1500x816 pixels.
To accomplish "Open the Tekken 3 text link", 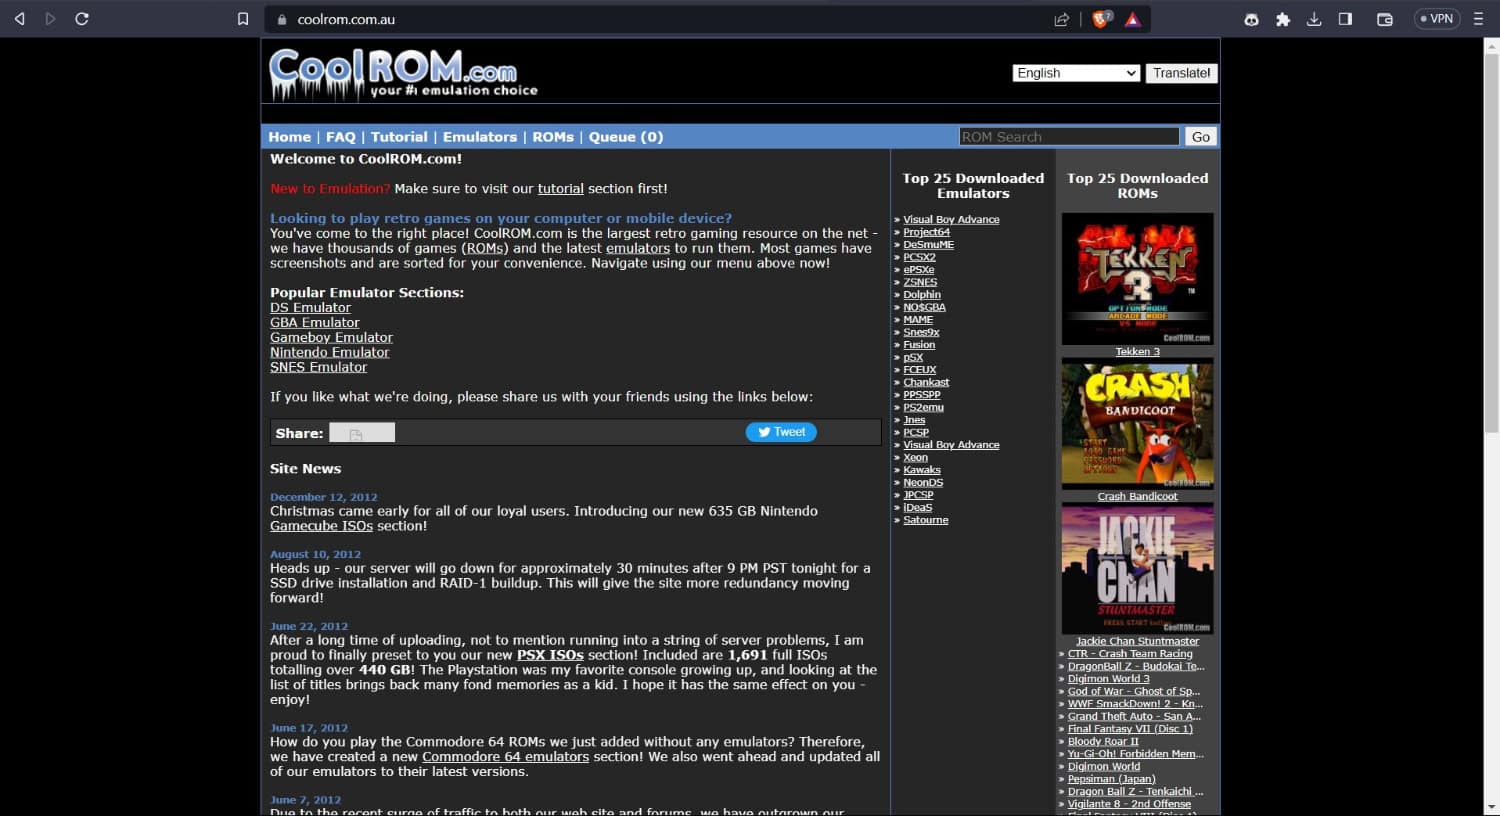I will pos(1137,352).
